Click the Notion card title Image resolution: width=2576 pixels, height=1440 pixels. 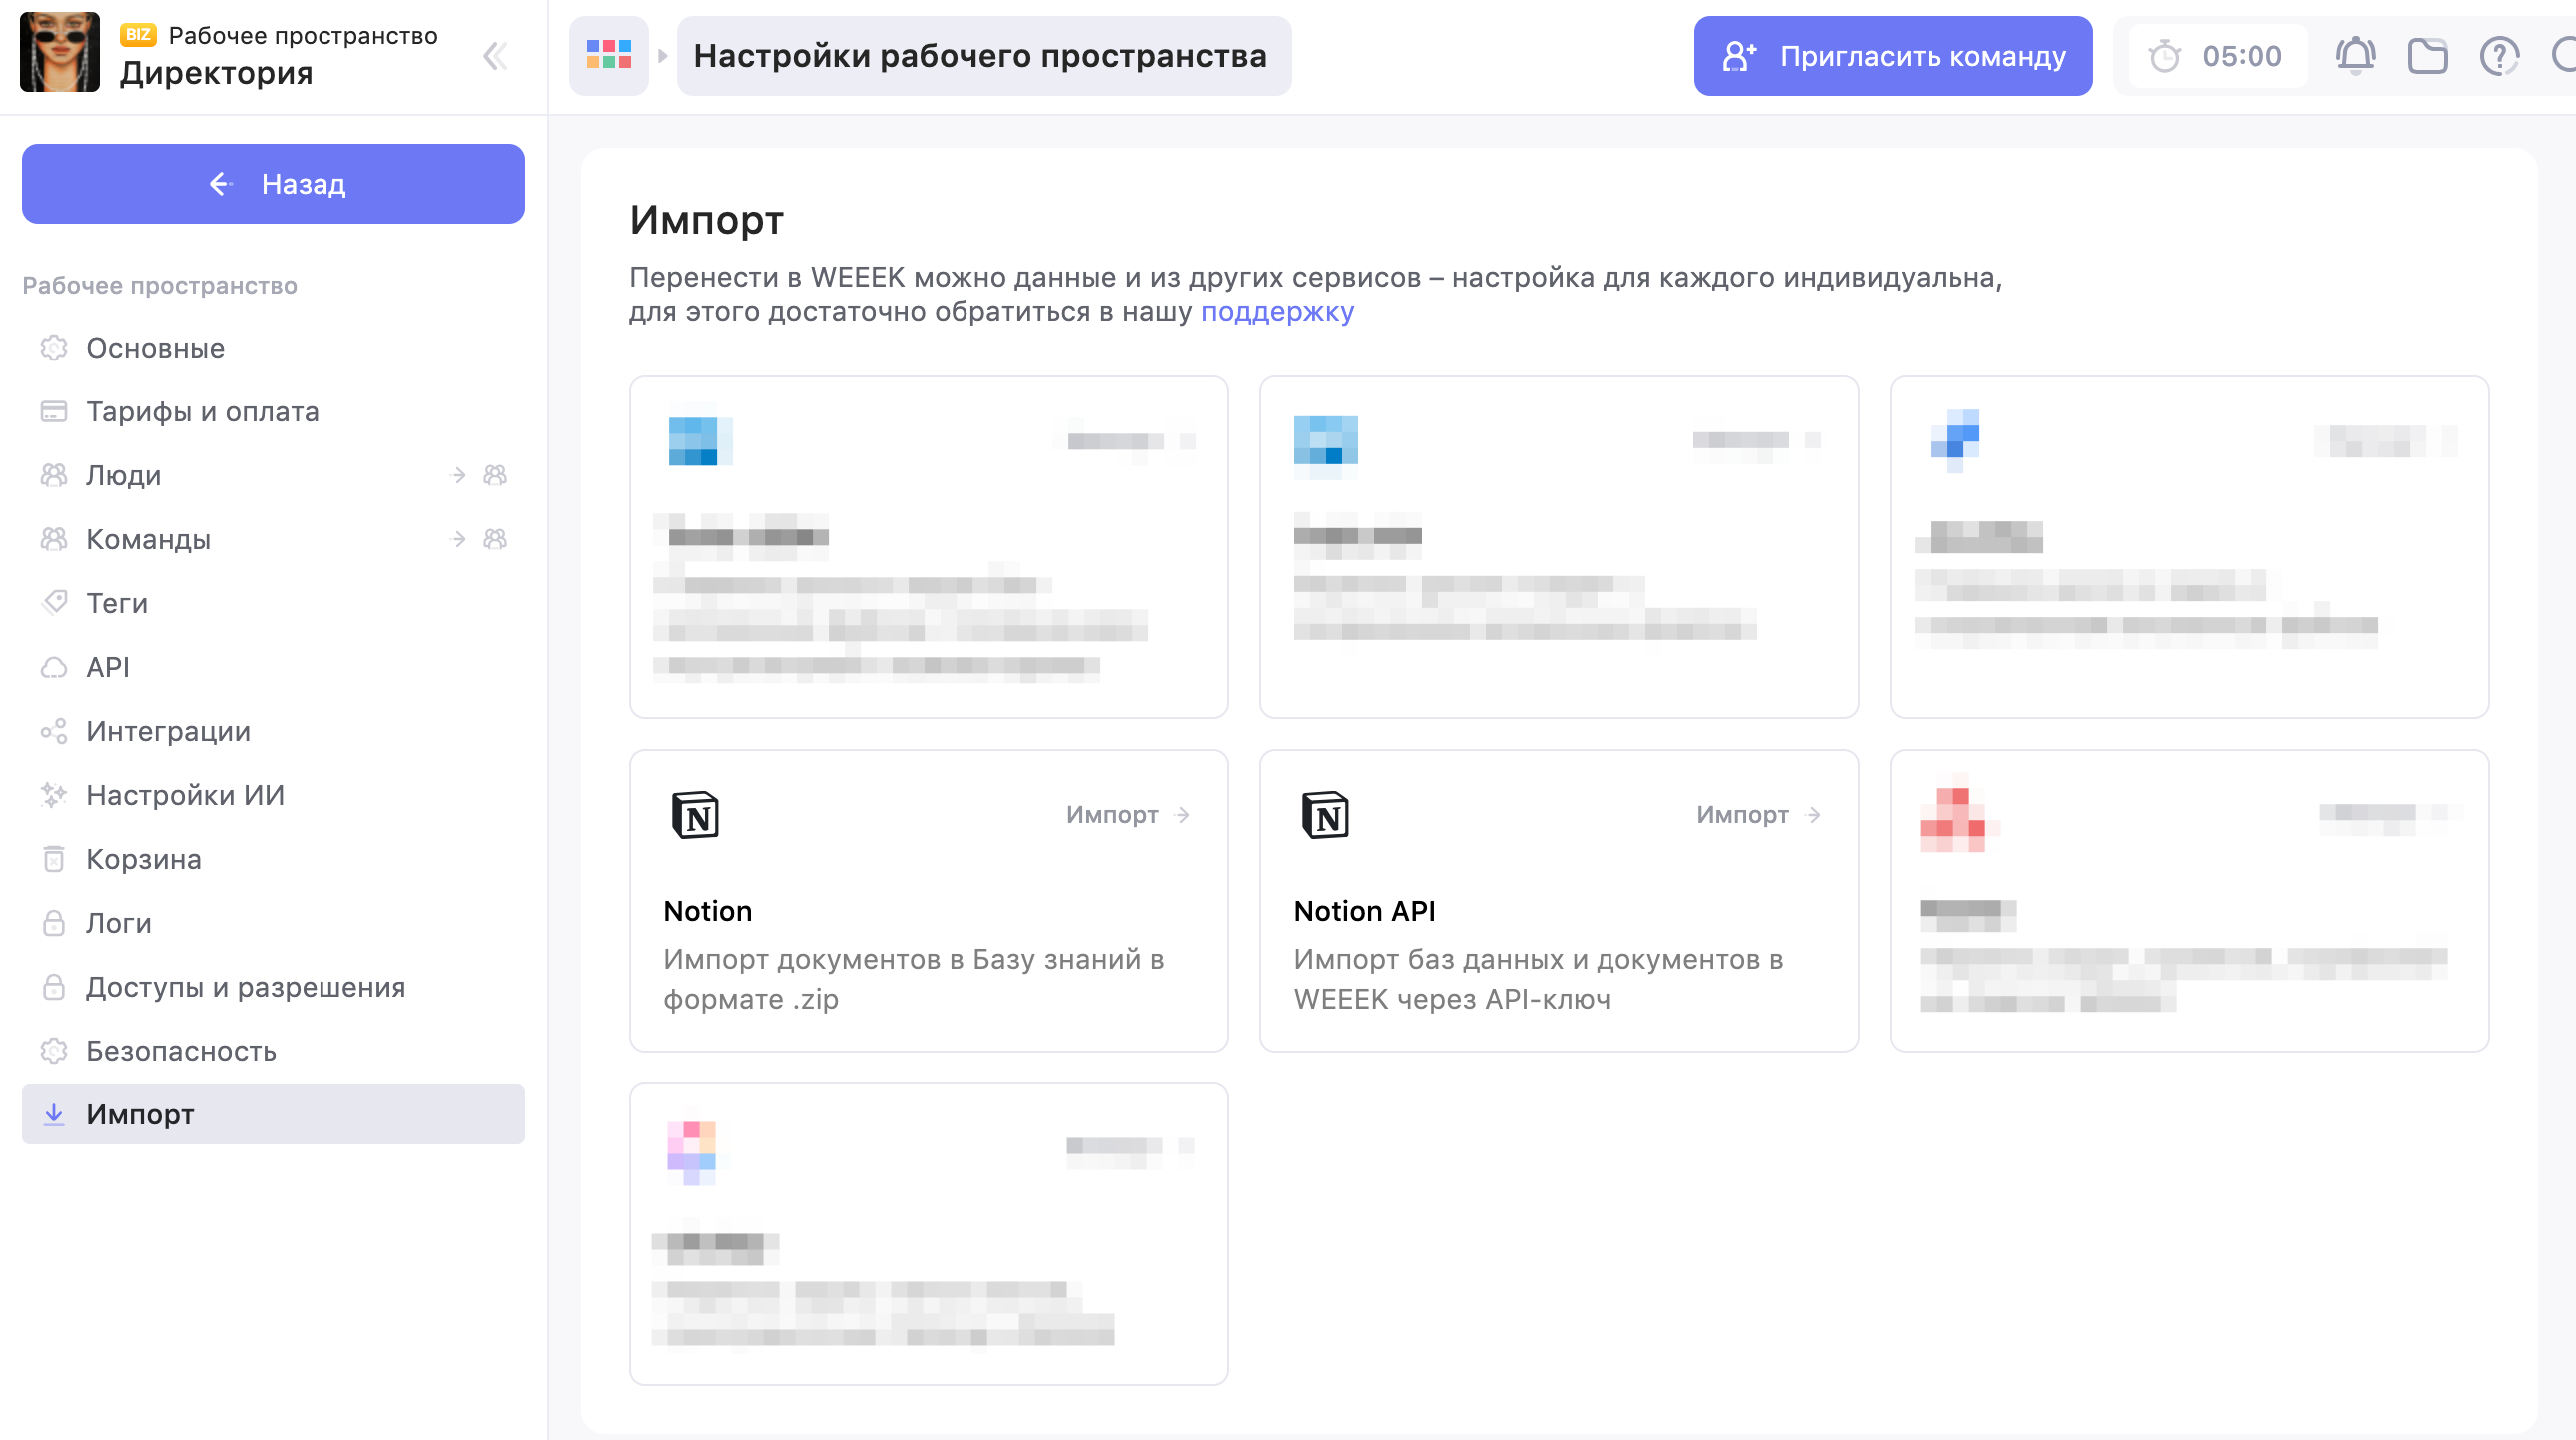(x=708, y=911)
